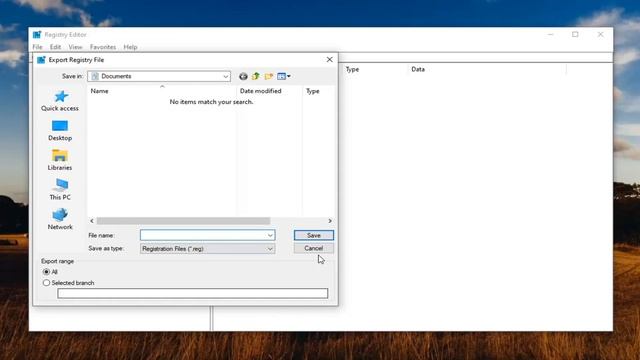640x360 pixels.
Task: Click the Cancel button
Action: click(313, 248)
